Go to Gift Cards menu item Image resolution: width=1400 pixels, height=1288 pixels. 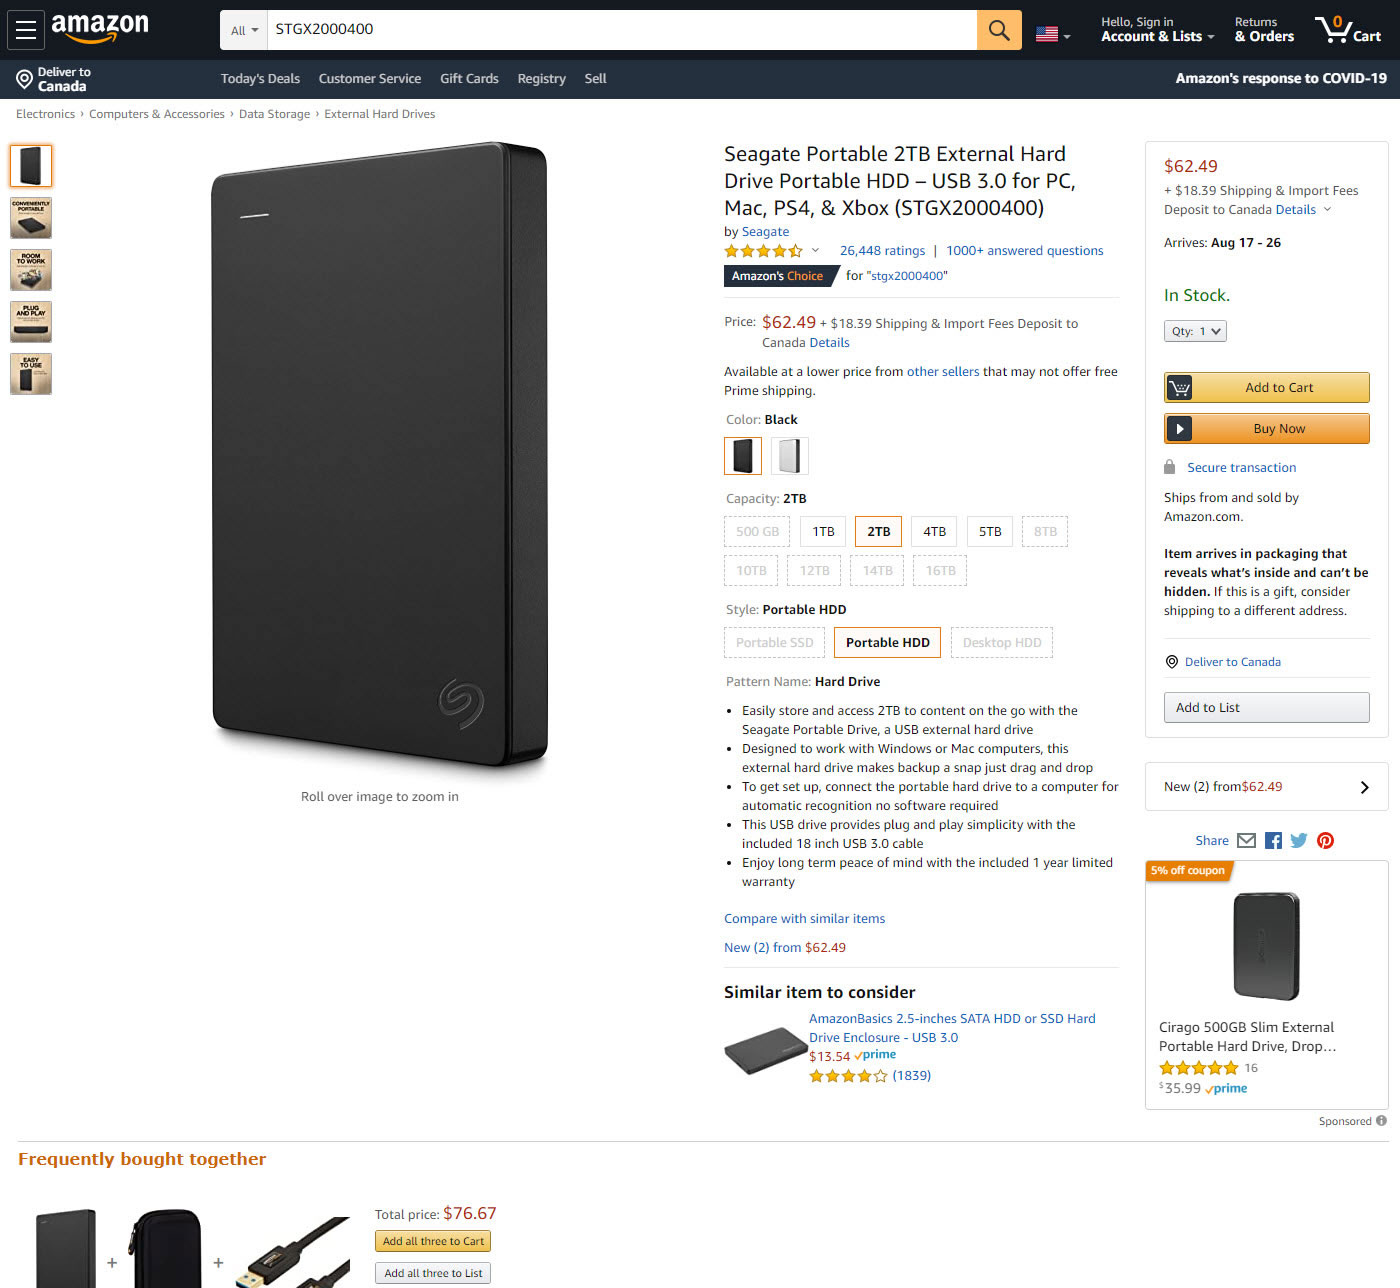coord(469,79)
